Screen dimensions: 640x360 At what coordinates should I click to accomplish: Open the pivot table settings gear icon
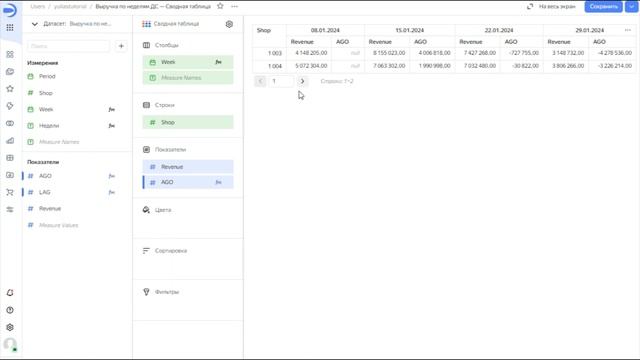coord(229,24)
